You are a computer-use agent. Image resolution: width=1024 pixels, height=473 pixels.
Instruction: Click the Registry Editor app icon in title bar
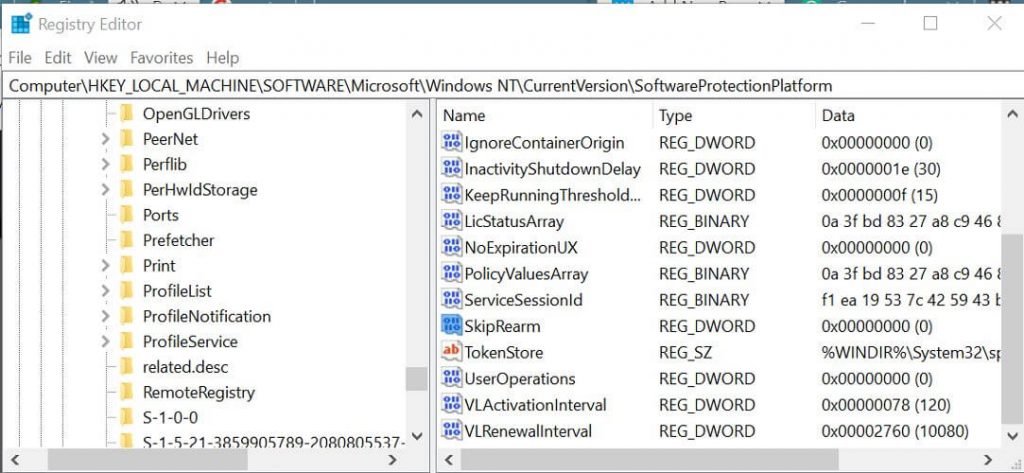(x=21, y=23)
